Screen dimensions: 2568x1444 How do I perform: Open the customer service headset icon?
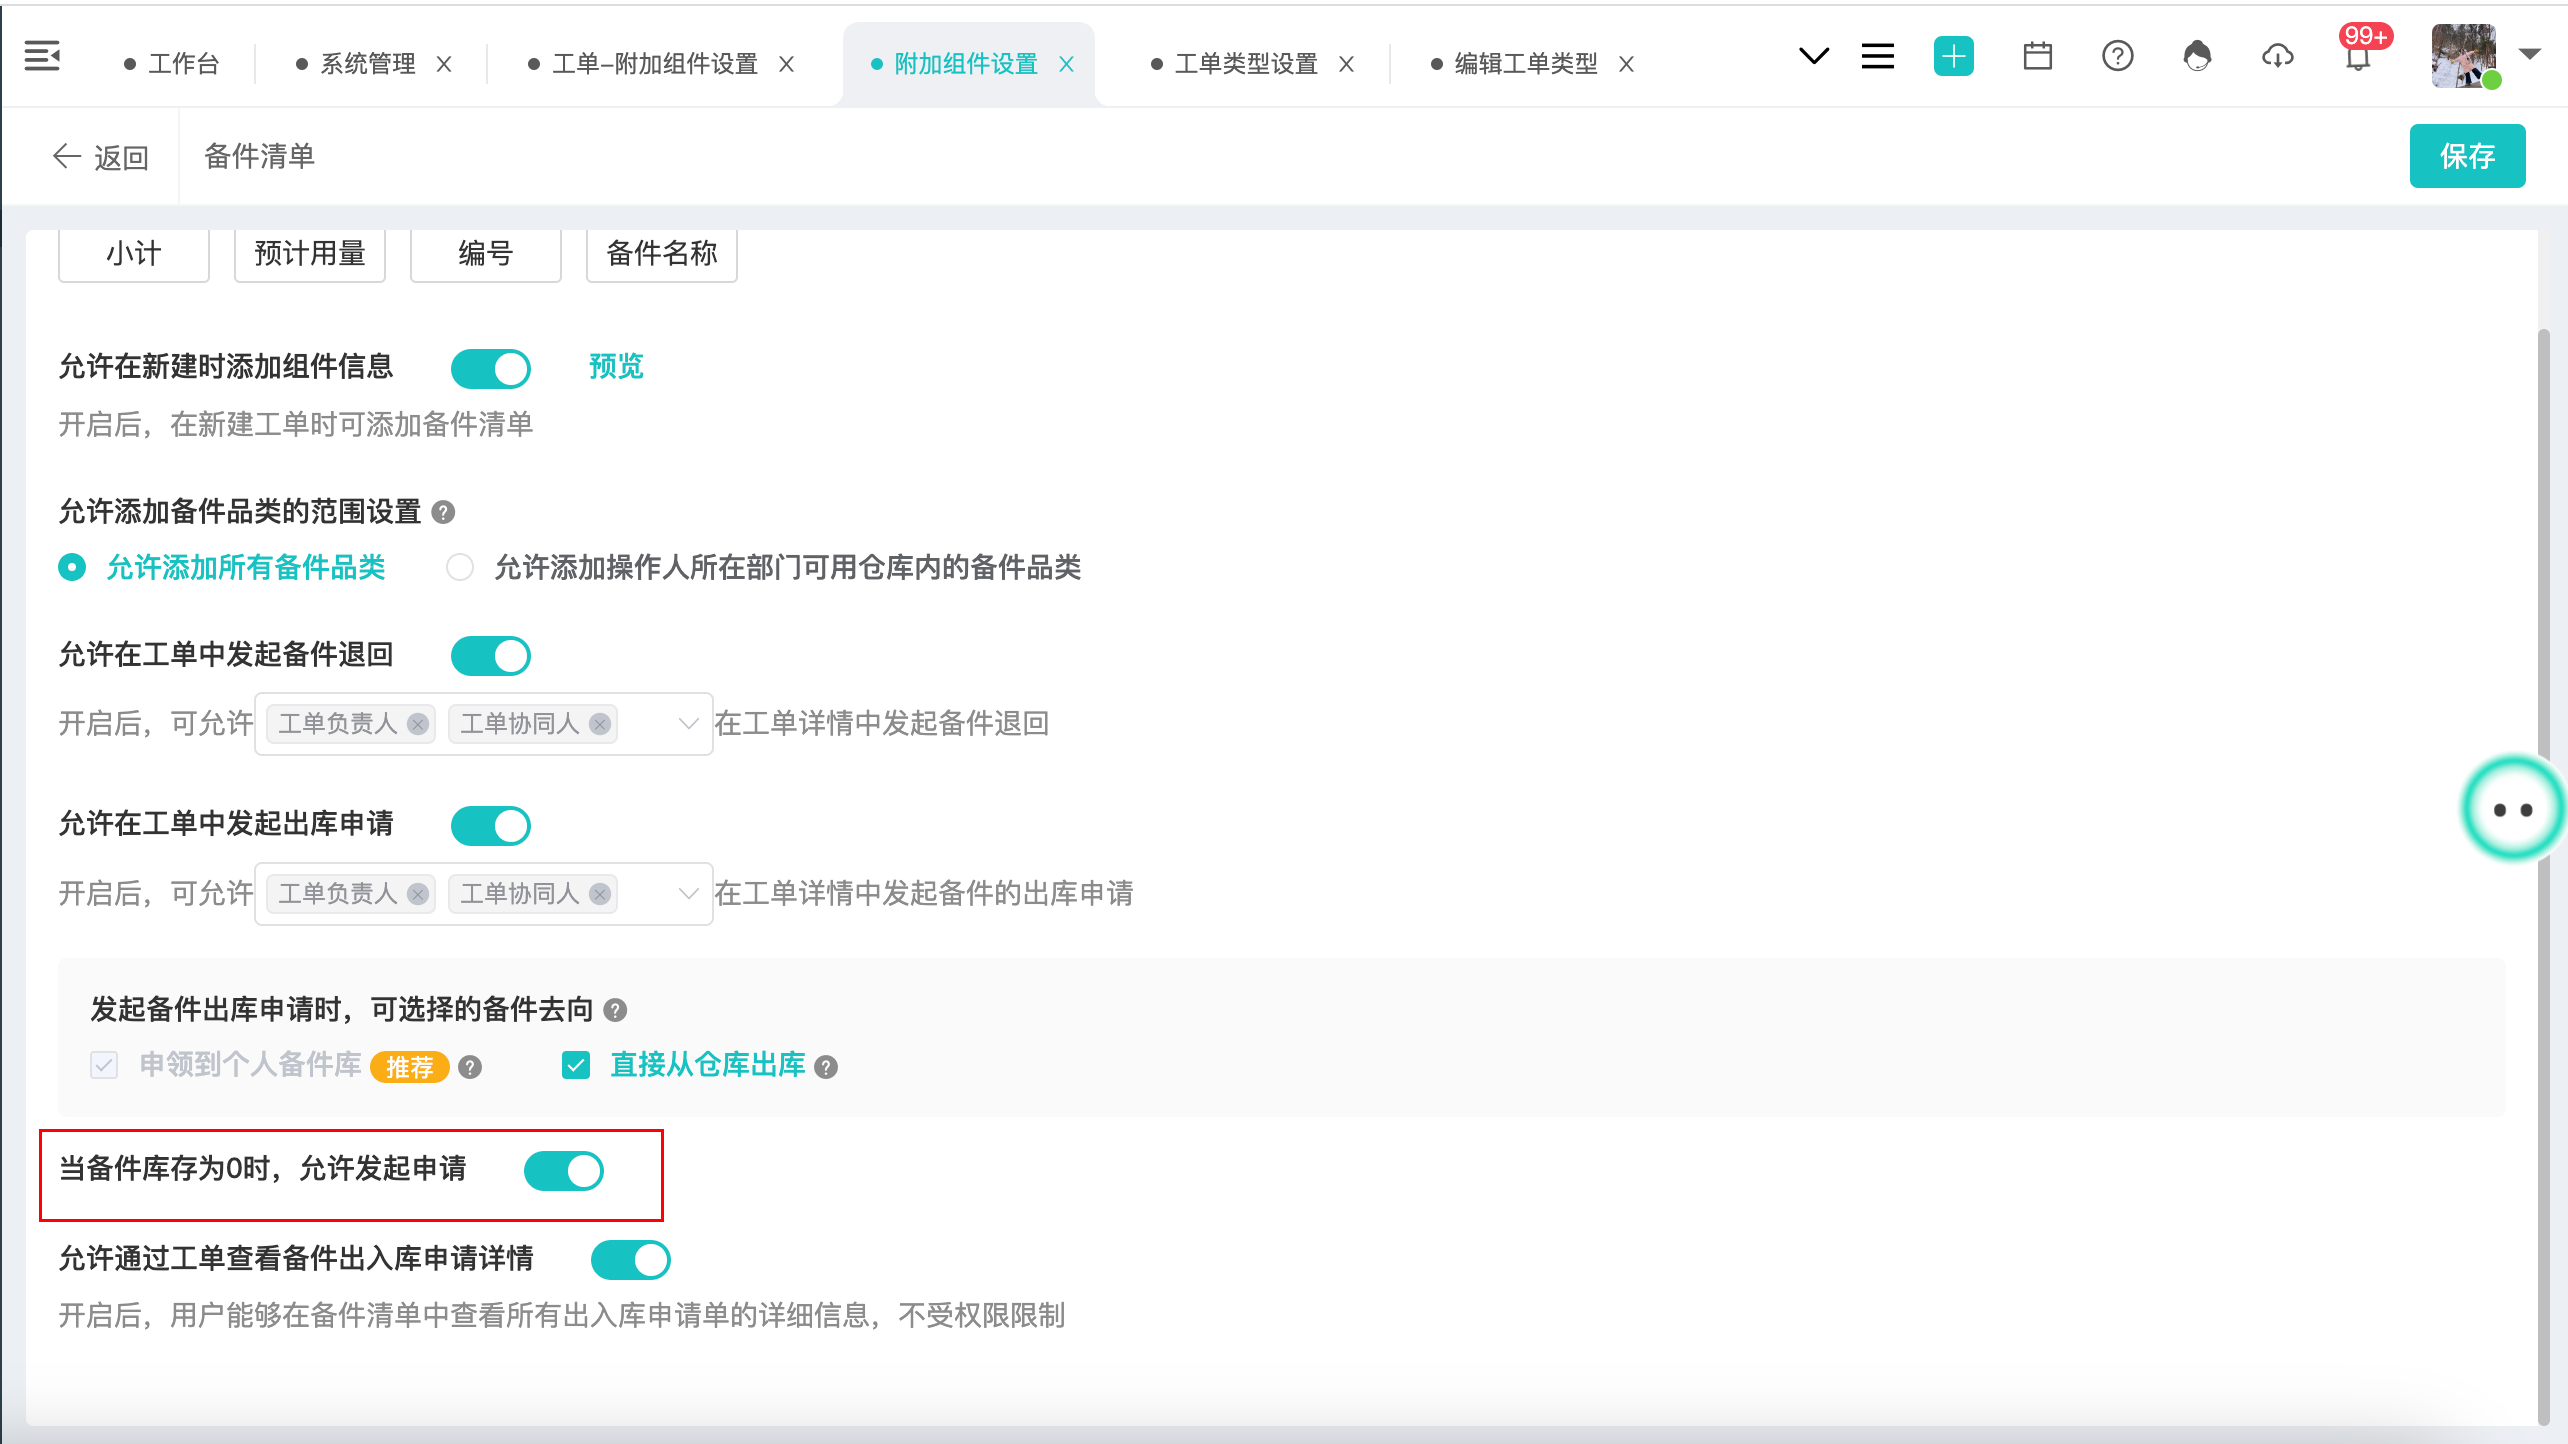coord(2197,56)
